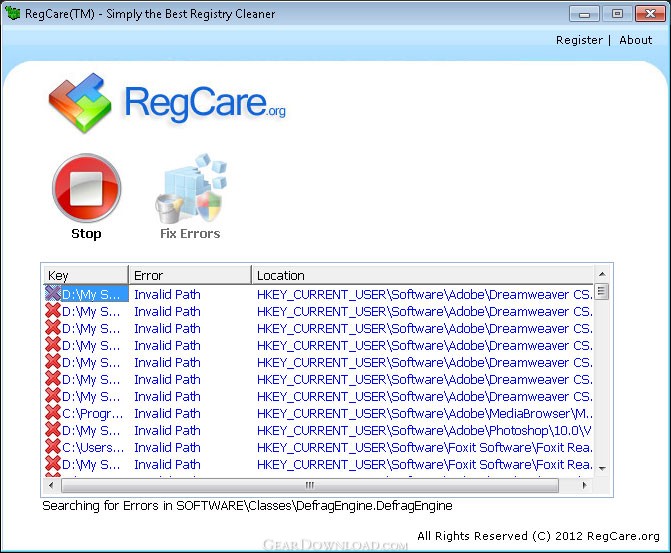Sort by the Location column header
This screenshot has height=553, width=671.
click(423, 275)
